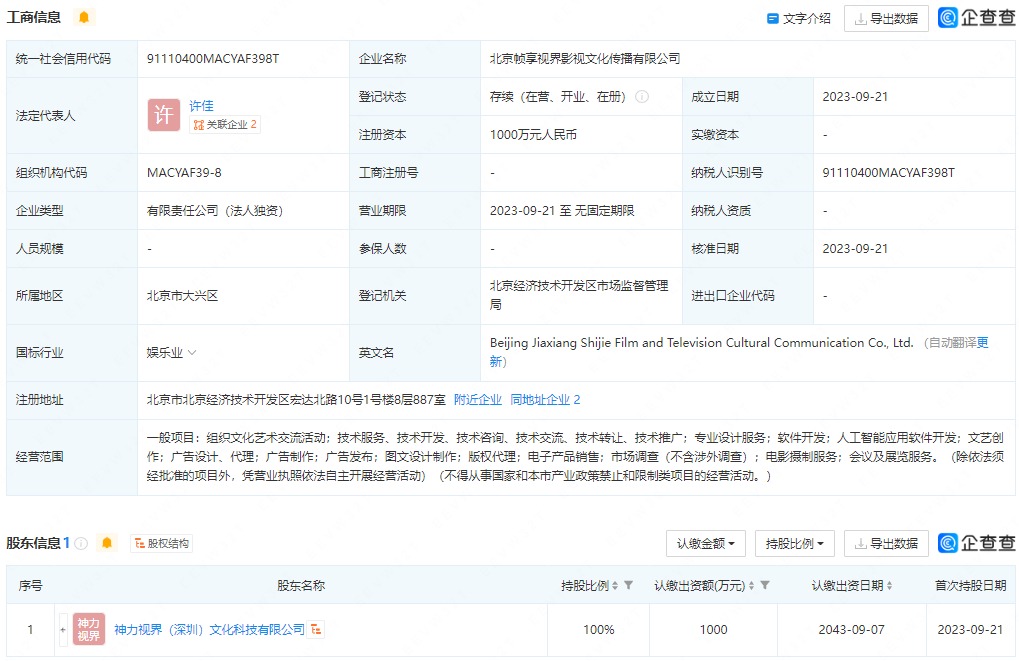Screen dimensions: 1019x661
Task: Export business info with top 导出数据 button
Action: click(886, 18)
